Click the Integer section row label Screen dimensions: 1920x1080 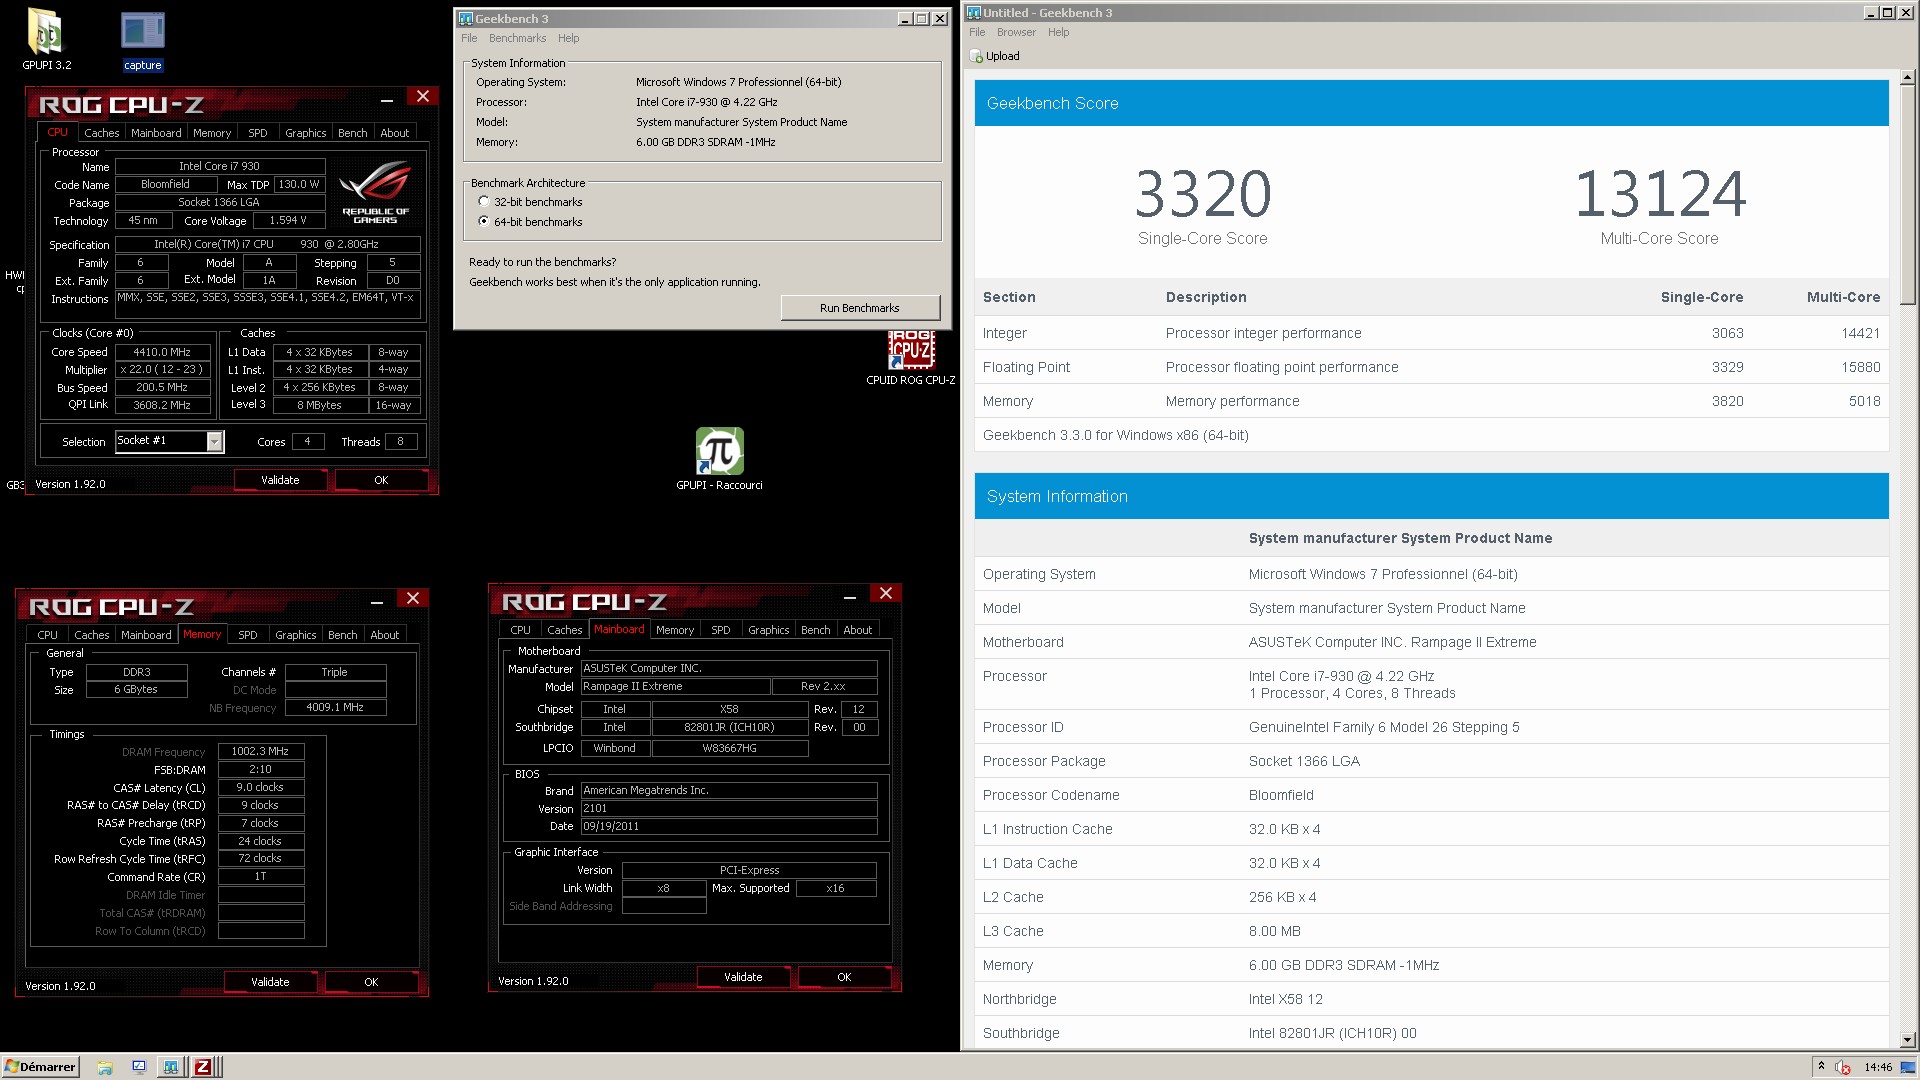point(1004,333)
